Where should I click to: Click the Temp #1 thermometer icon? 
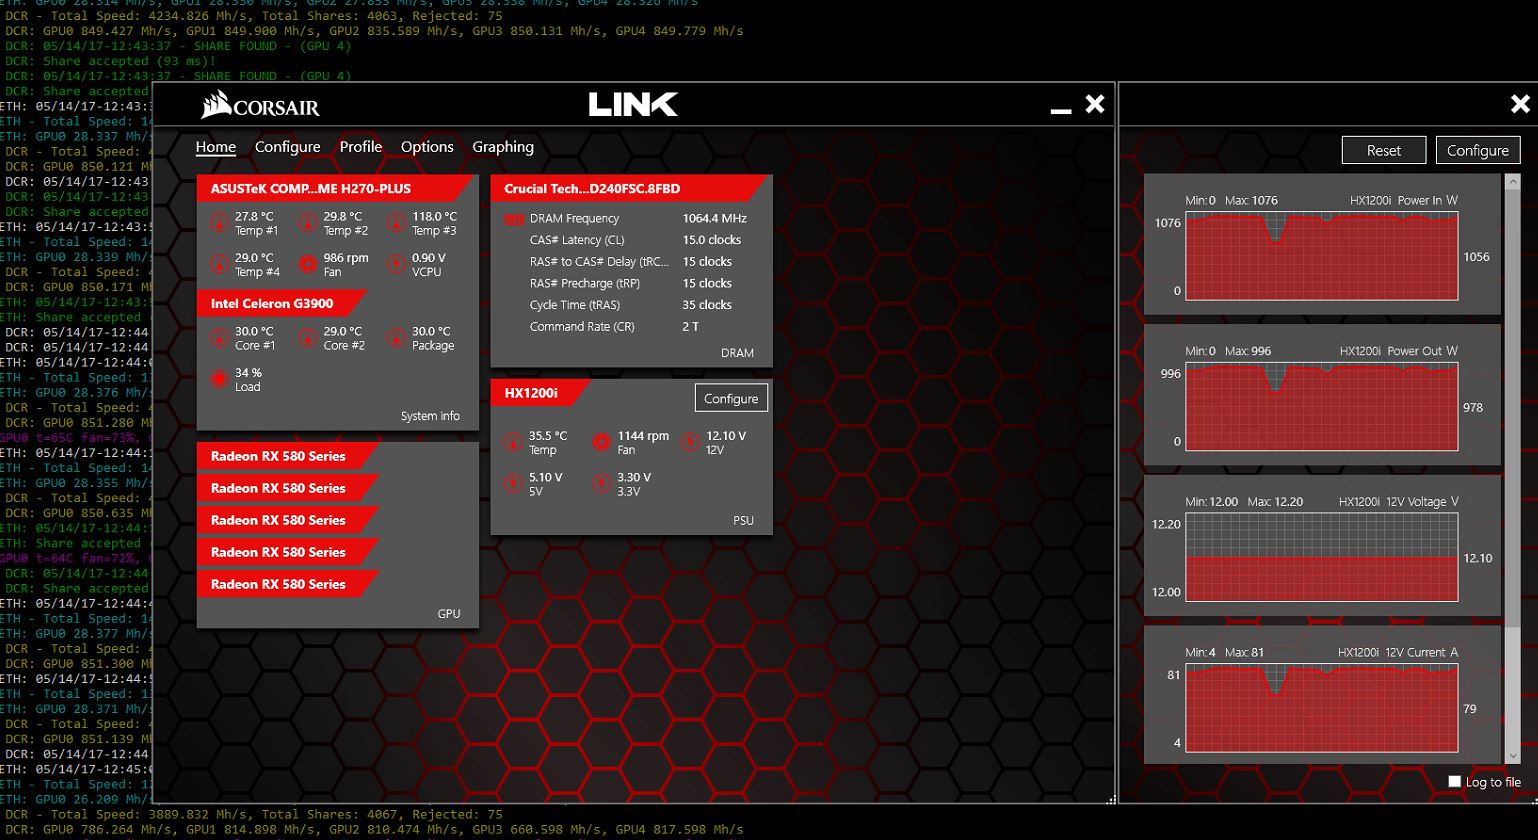coord(220,223)
